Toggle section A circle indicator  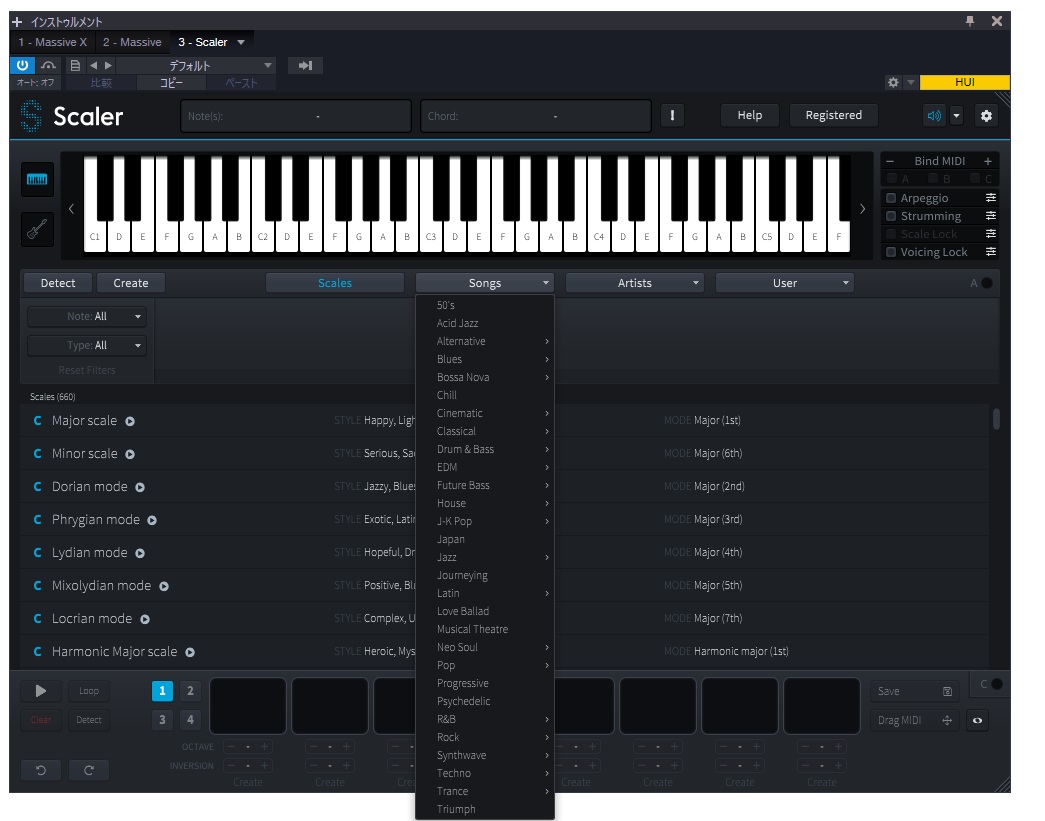[x=987, y=283]
